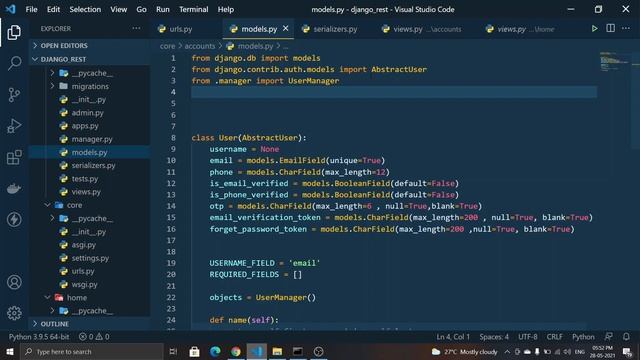Open wsgi.py in explorer
This screenshot has width=640, height=360.
point(84,284)
